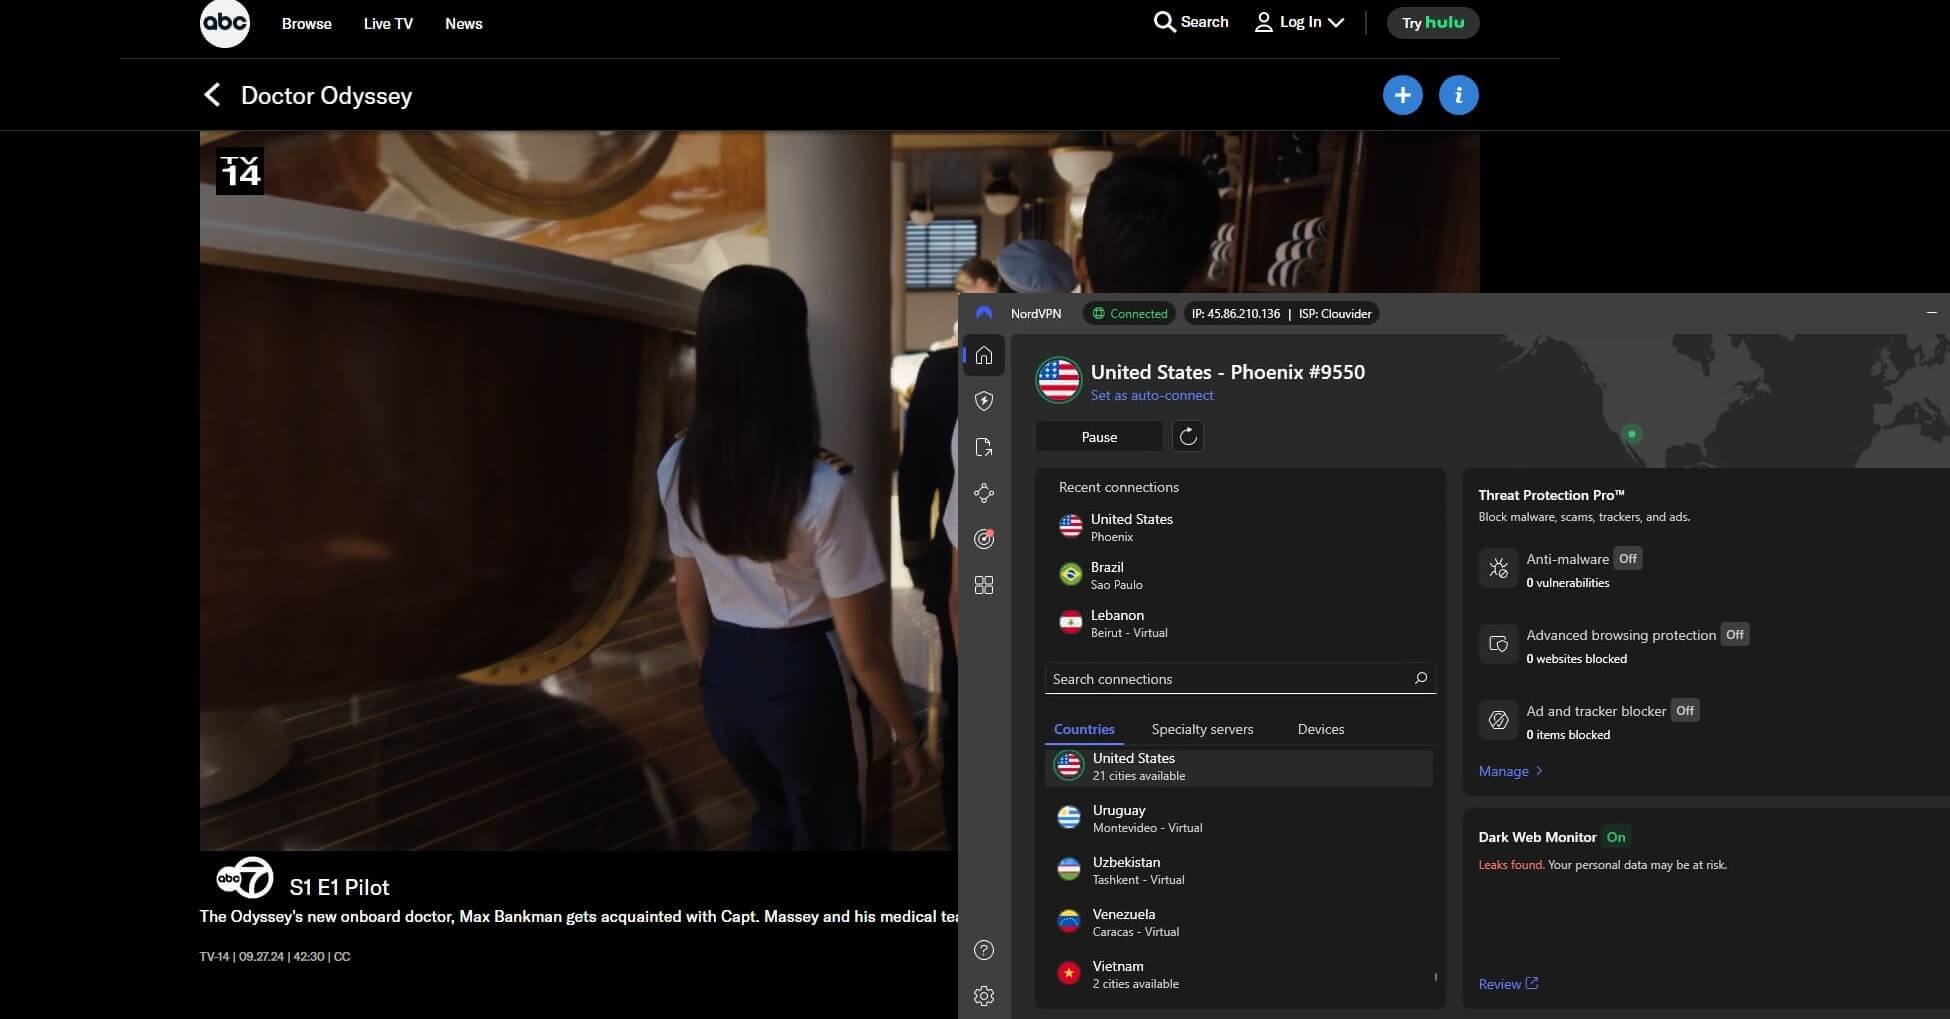
Task: Click the help question mark icon
Action: pyautogui.click(x=984, y=950)
